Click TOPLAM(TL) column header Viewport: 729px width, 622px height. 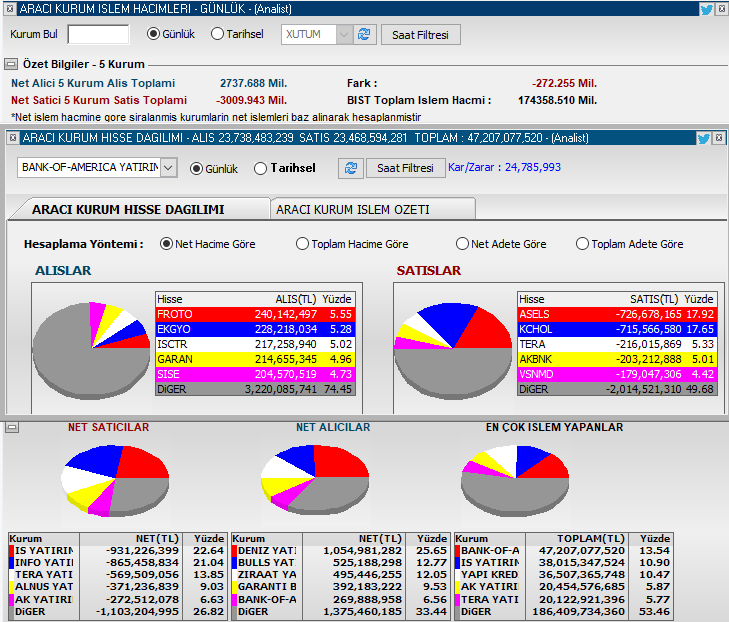click(x=591, y=539)
